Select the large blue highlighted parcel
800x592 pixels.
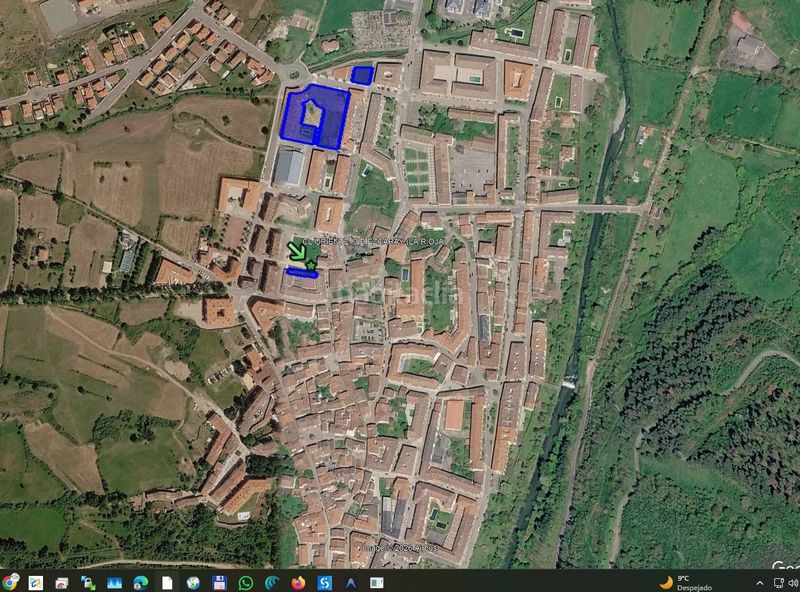coord(315,117)
